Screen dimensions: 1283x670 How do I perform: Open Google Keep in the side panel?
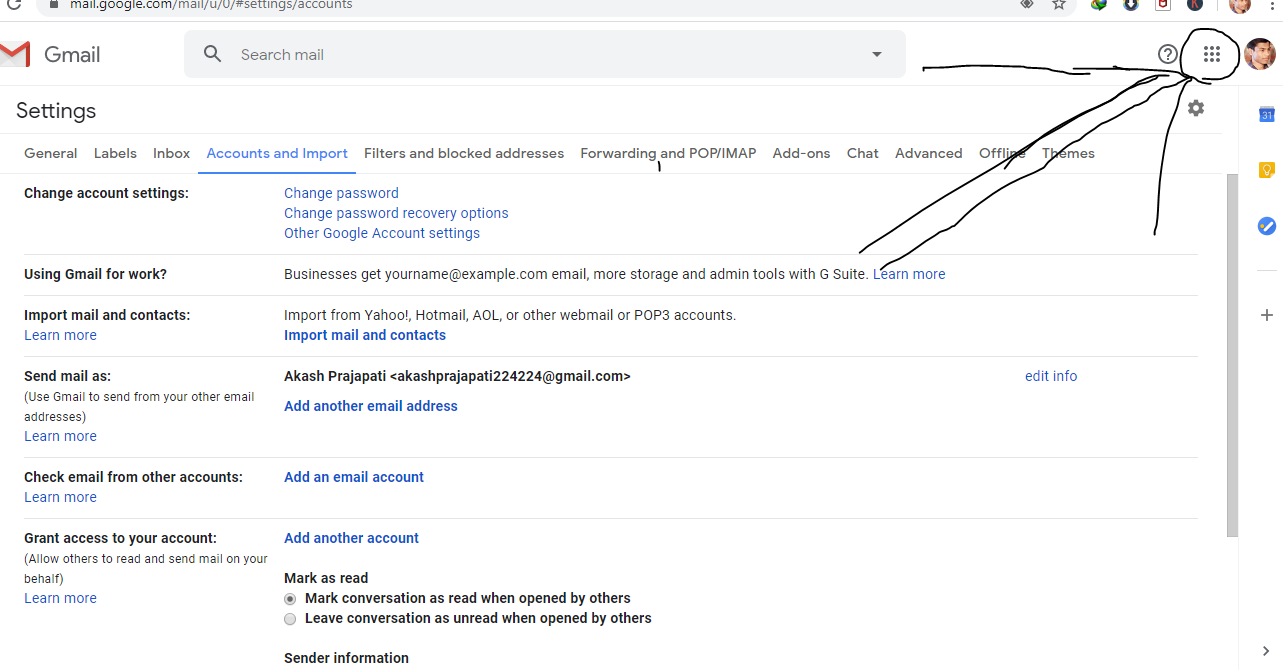pos(1266,170)
